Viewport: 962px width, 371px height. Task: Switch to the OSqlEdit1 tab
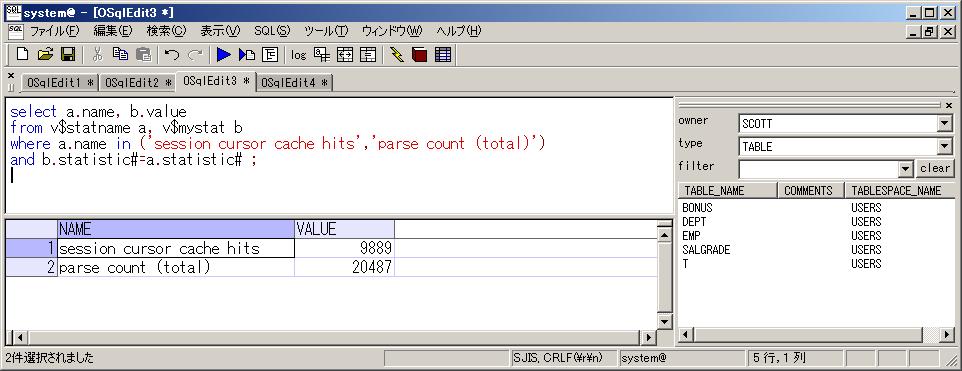click(x=60, y=82)
